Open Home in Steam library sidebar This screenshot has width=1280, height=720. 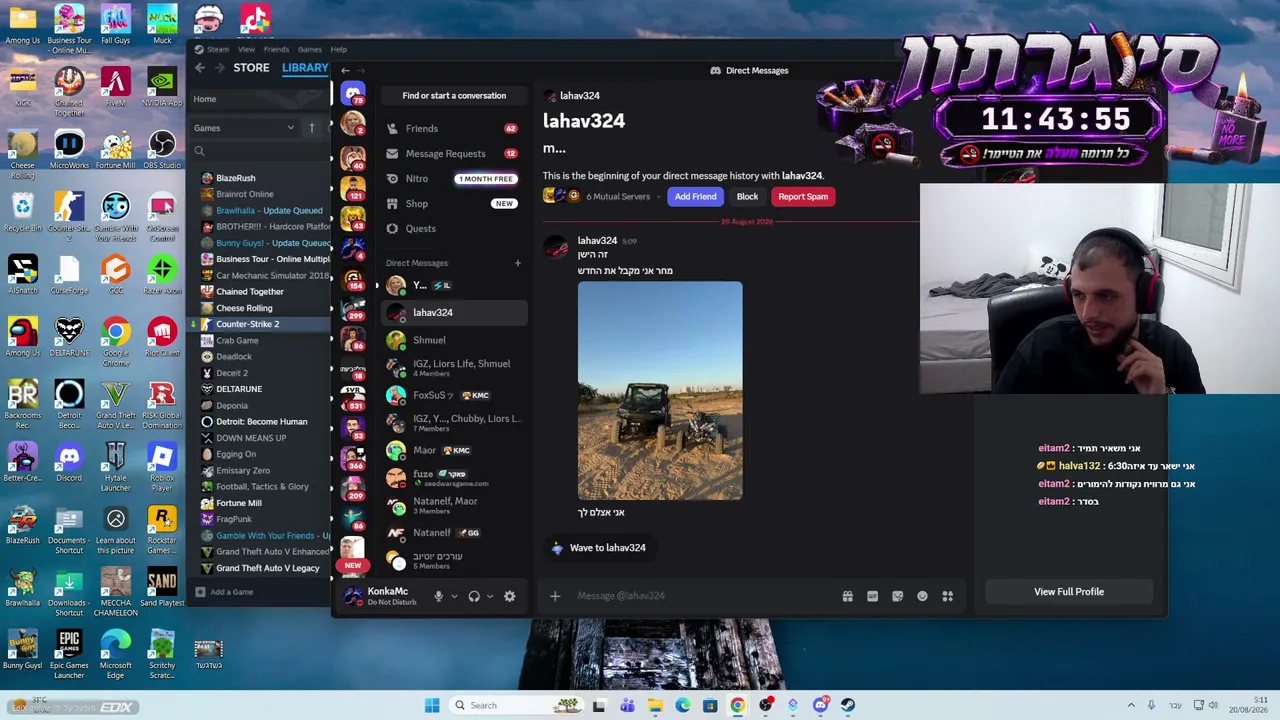click(205, 99)
